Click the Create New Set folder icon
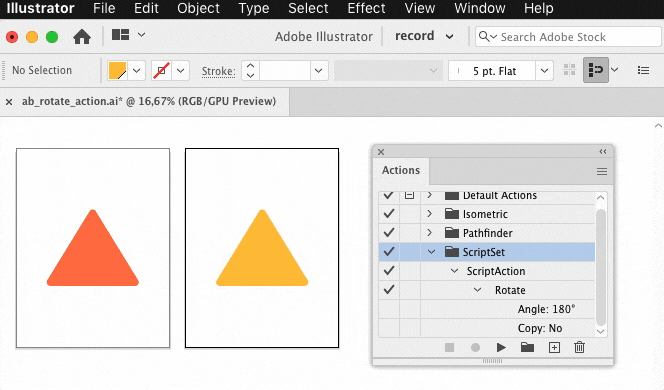The width and height of the screenshot is (664, 390). coord(527,347)
